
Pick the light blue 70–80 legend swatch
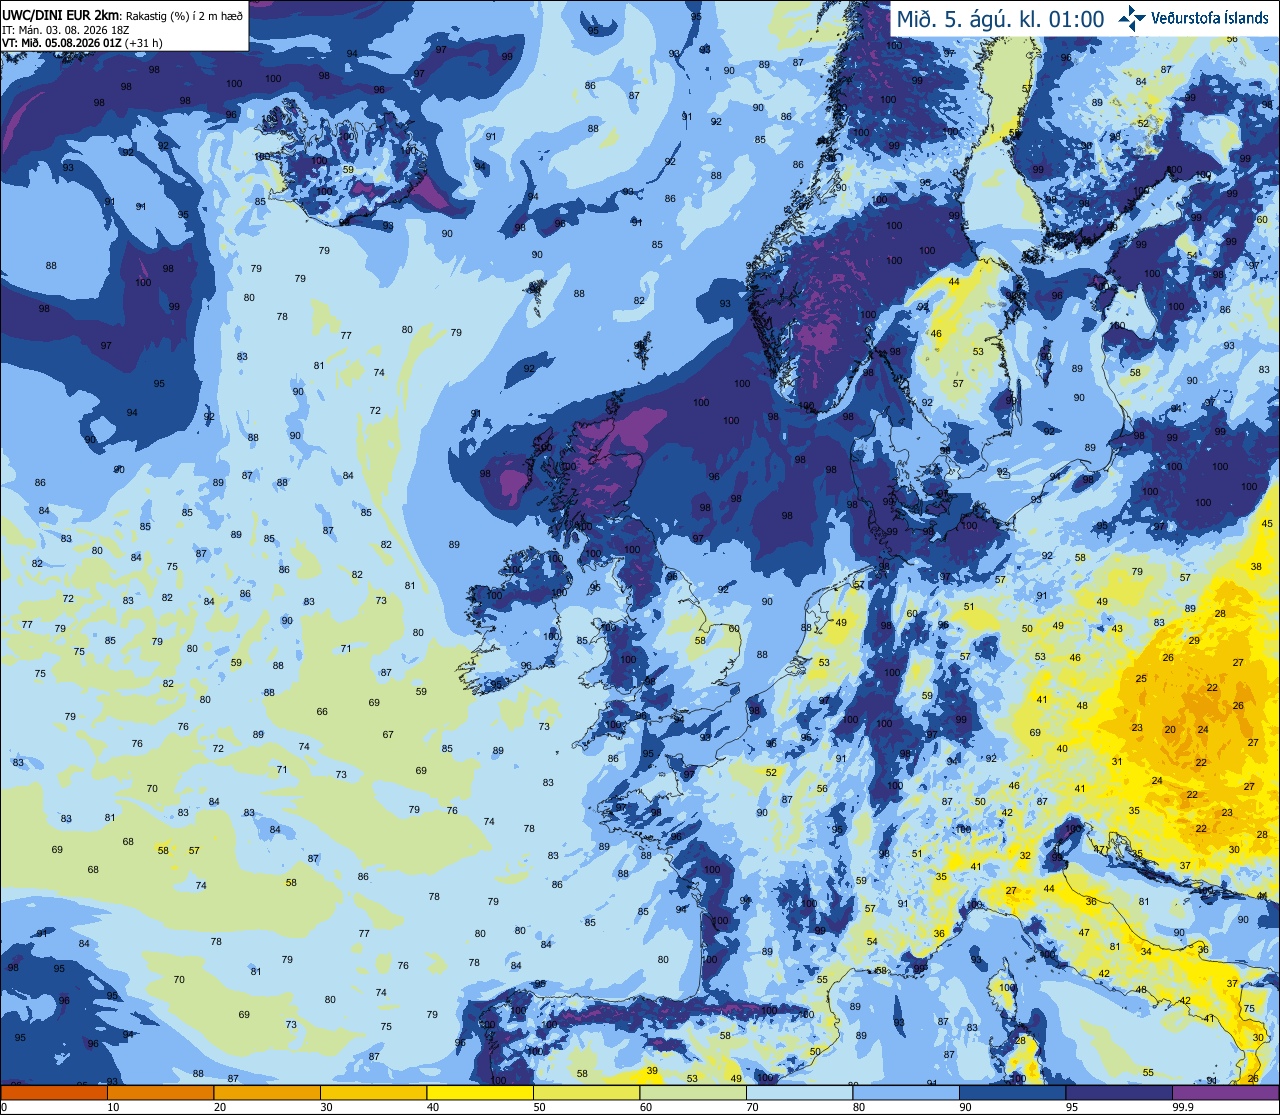tap(799, 1092)
